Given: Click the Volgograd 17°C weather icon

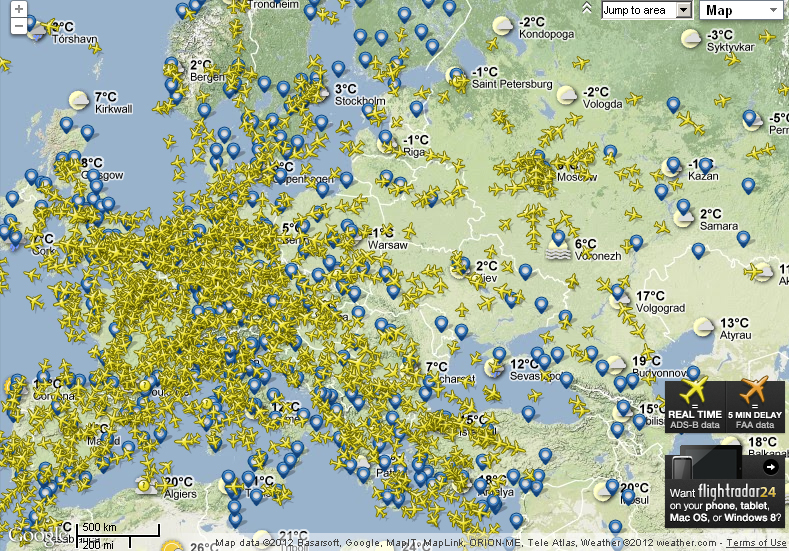Looking at the screenshot, I should click(620, 297).
